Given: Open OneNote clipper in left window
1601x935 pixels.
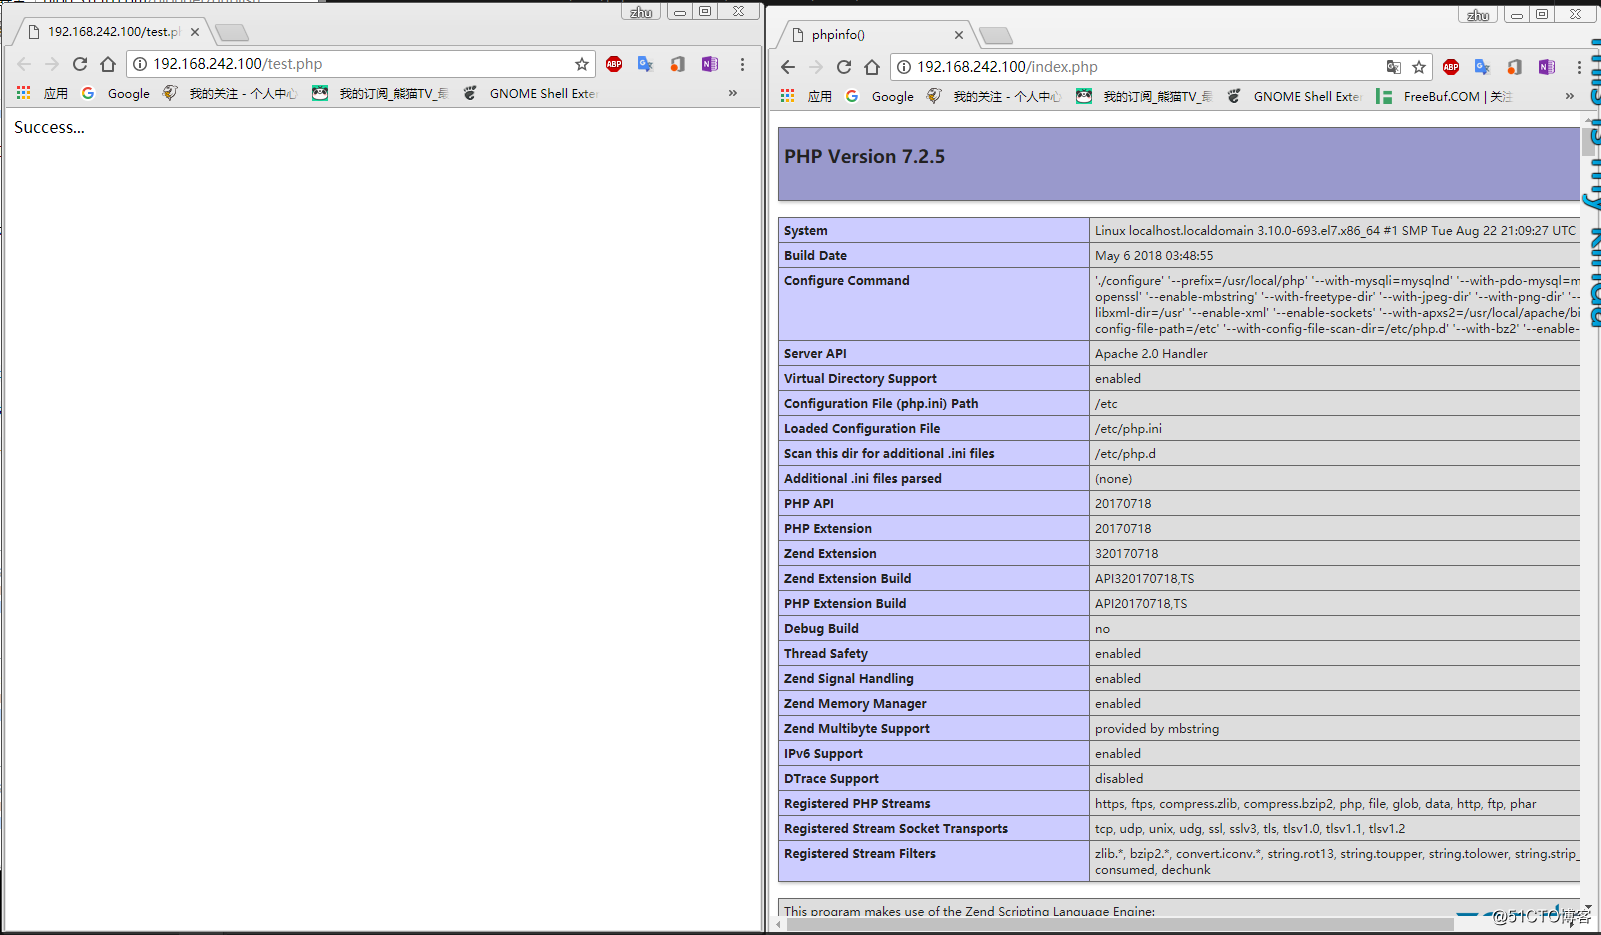Looking at the screenshot, I should tap(710, 64).
